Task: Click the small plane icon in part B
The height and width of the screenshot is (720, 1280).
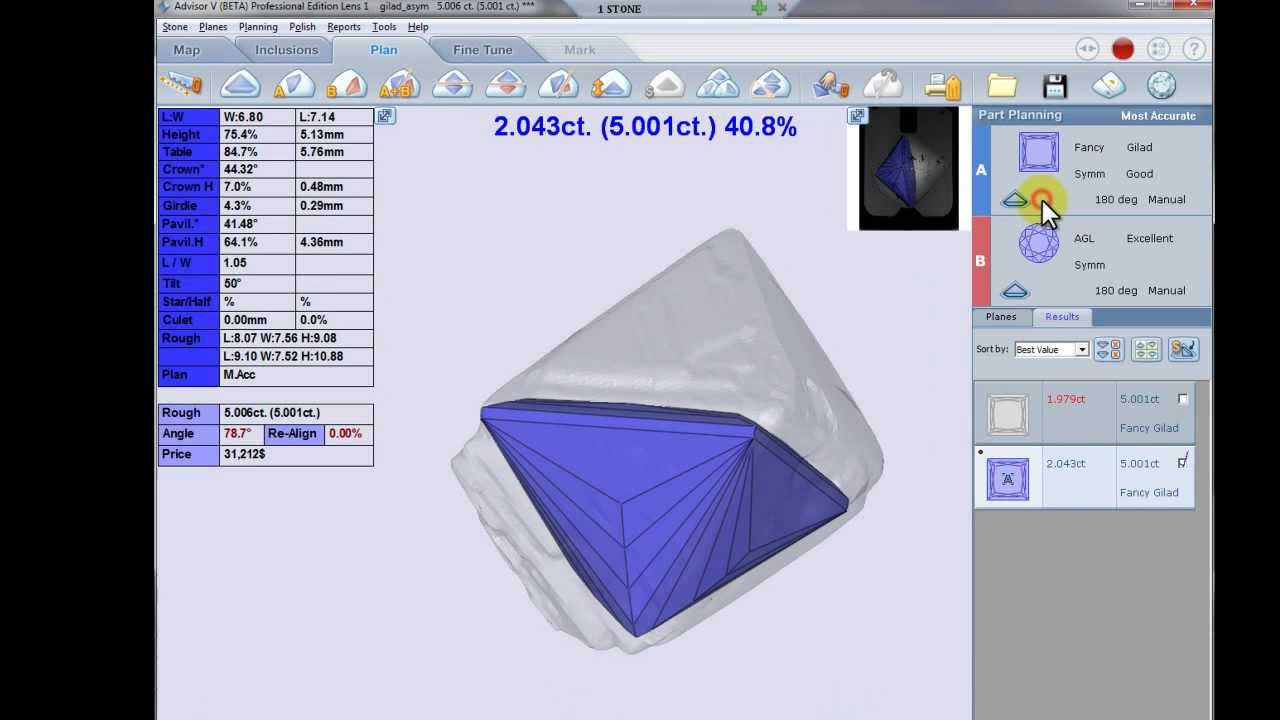Action: click(x=1015, y=291)
